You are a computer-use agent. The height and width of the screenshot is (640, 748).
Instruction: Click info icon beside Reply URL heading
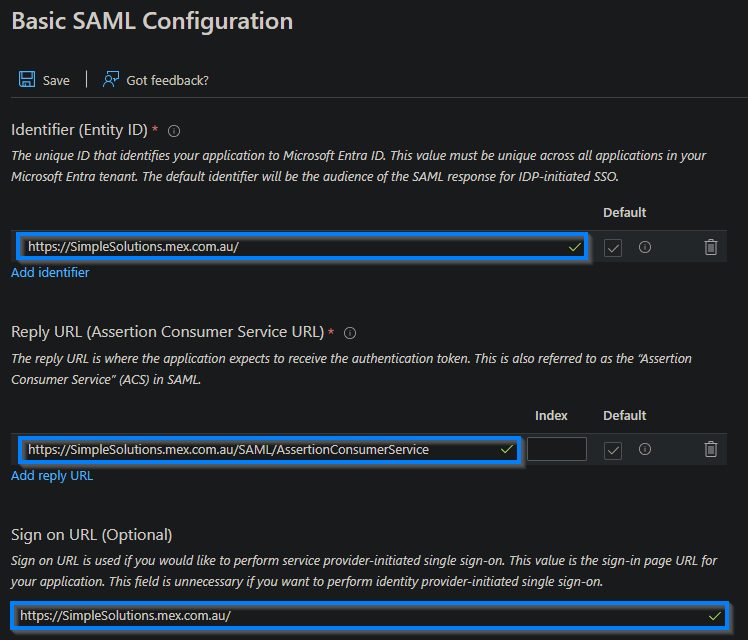(x=350, y=333)
